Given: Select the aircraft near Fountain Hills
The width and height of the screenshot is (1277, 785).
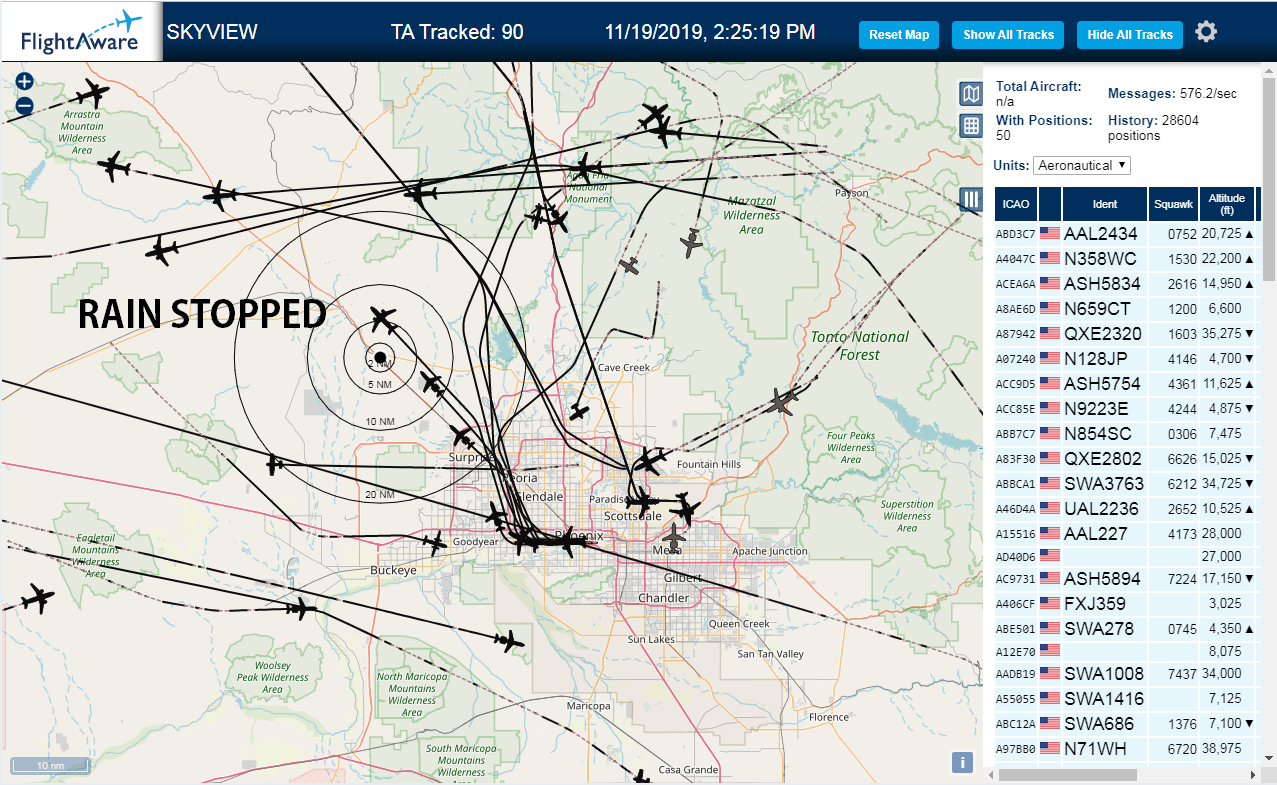Looking at the screenshot, I should click(x=651, y=461).
